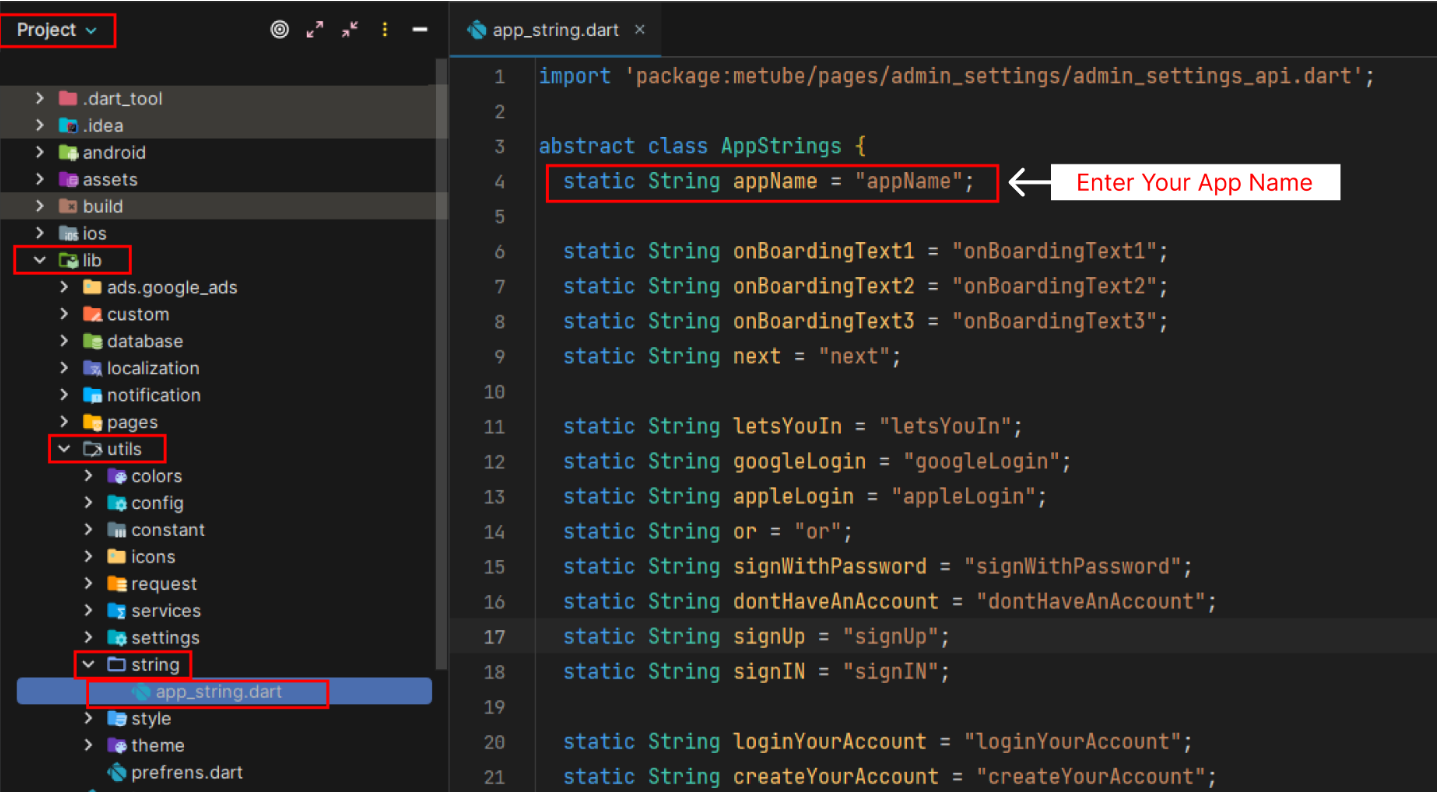Open the Project view dropdown
The width and height of the screenshot is (1437, 792).
pyautogui.click(x=57, y=30)
